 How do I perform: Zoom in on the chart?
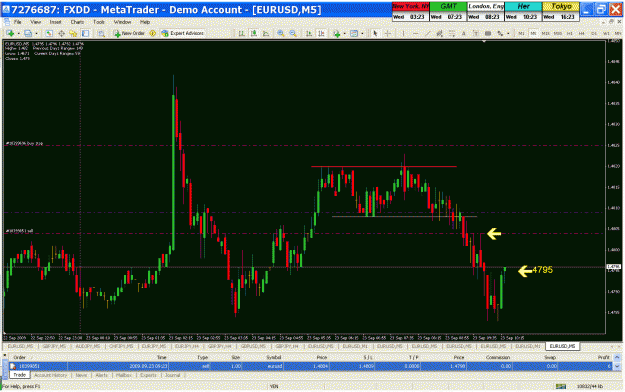click(281, 33)
